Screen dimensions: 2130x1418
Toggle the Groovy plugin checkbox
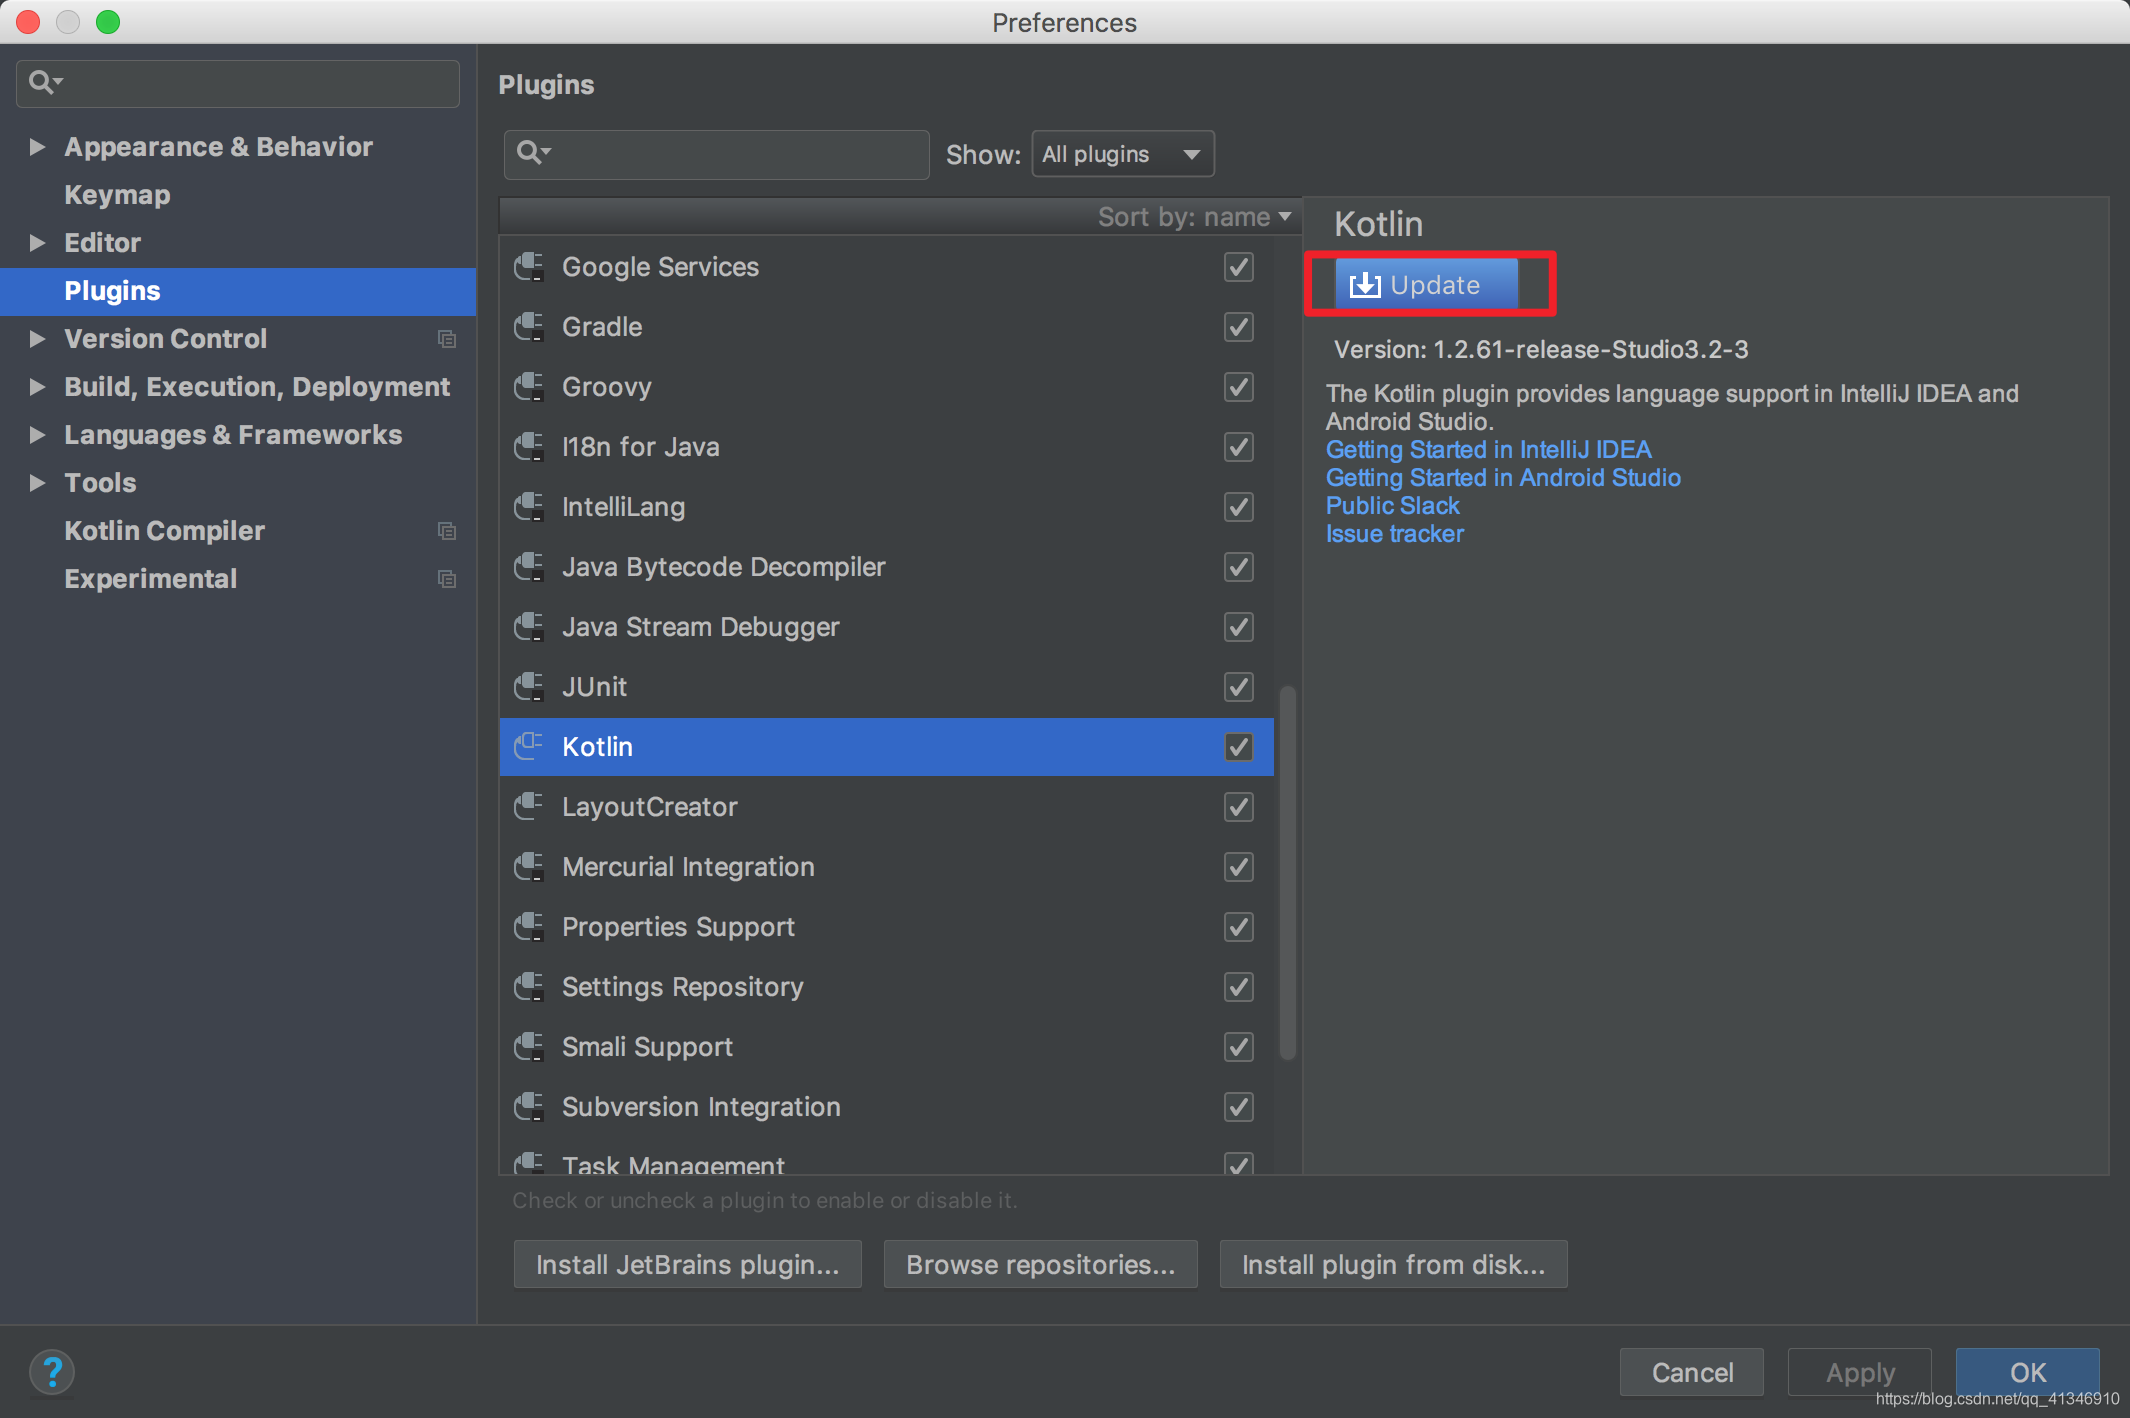pos(1239,387)
